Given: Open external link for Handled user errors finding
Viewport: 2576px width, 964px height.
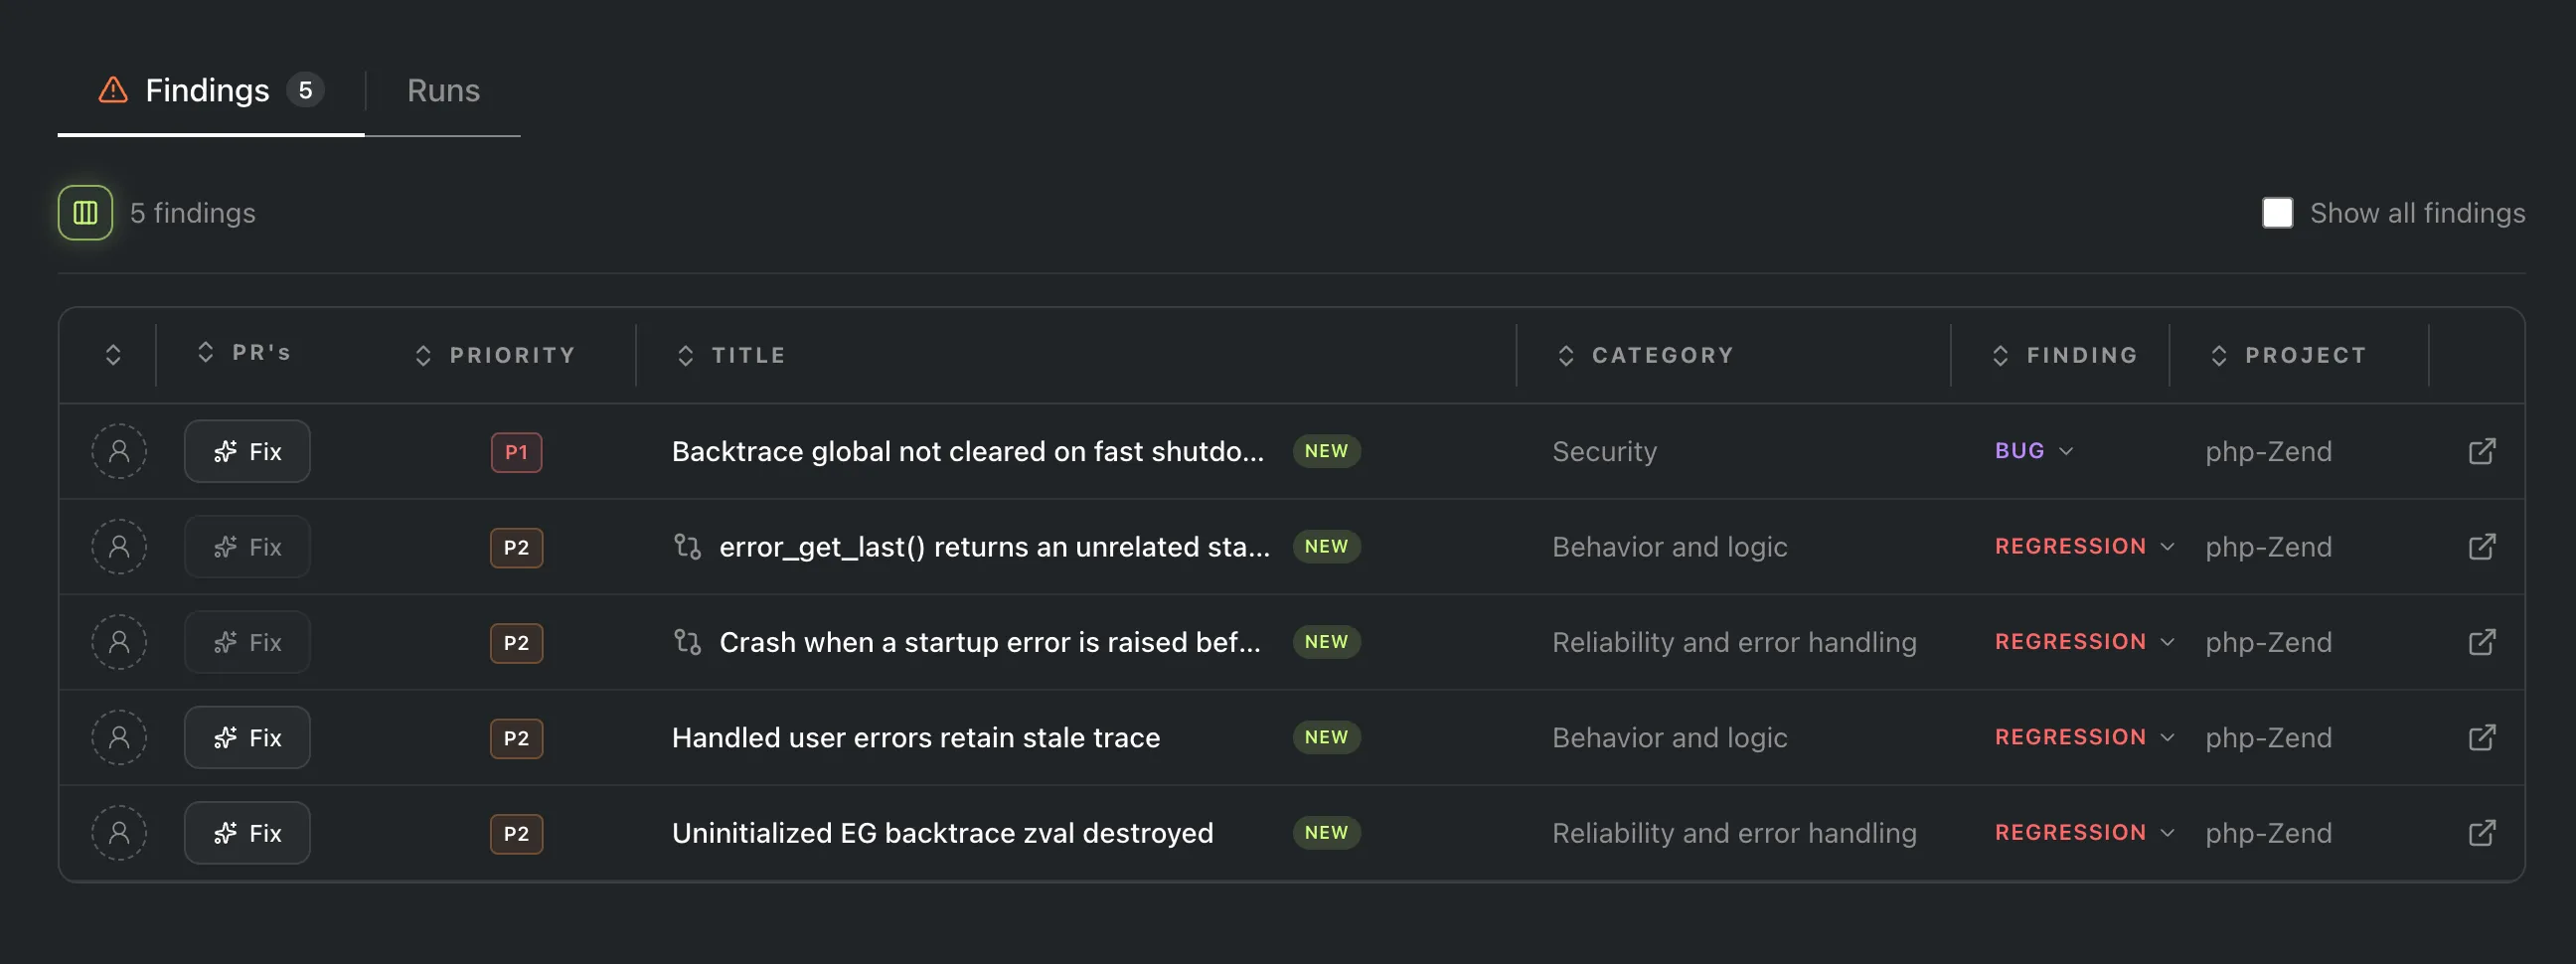Looking at the screenshot, I should point(2482,737).
